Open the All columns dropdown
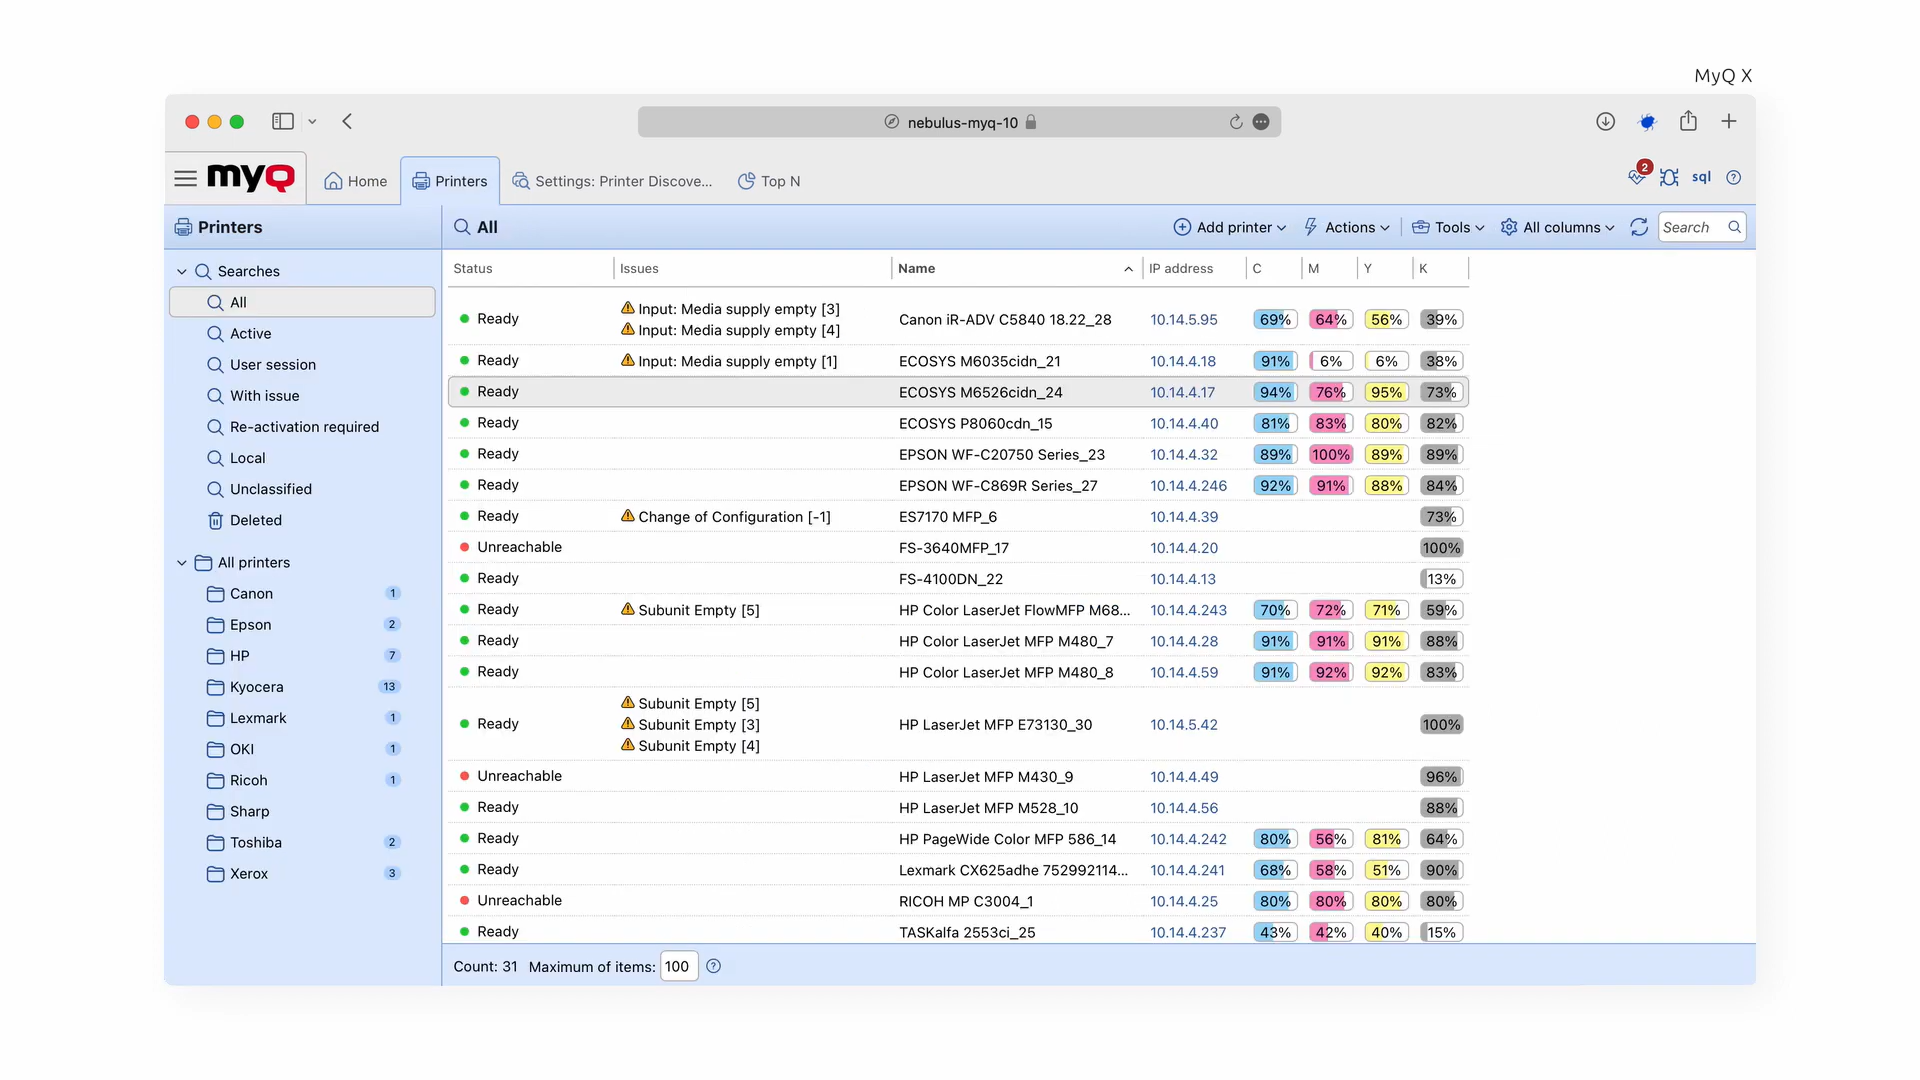 1557,227
